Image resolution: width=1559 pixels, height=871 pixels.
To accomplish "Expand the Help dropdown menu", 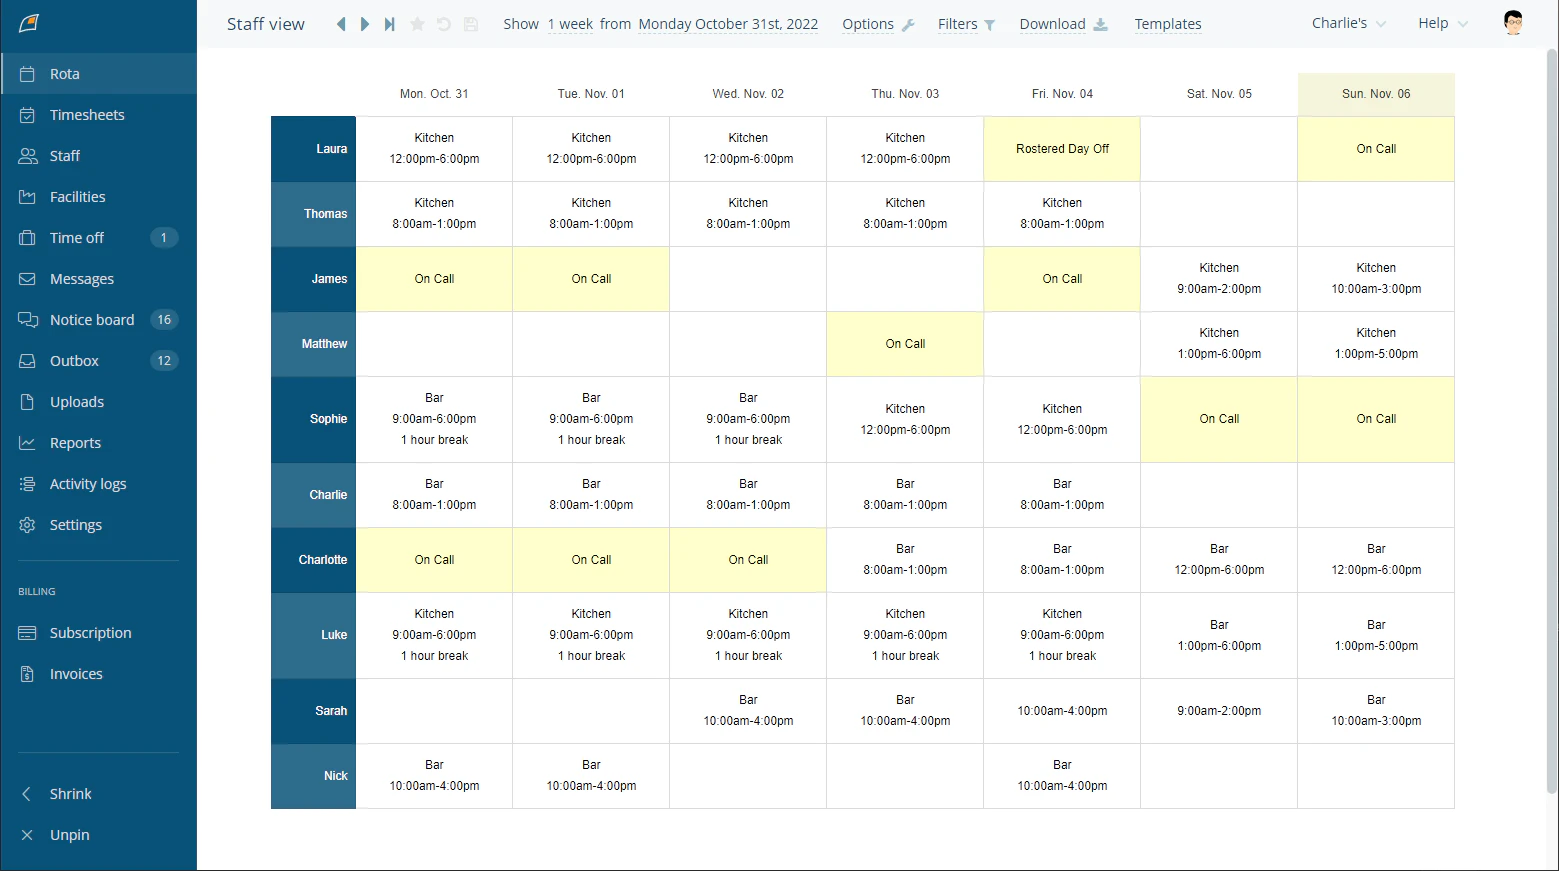I will (x=1441, y=23).
